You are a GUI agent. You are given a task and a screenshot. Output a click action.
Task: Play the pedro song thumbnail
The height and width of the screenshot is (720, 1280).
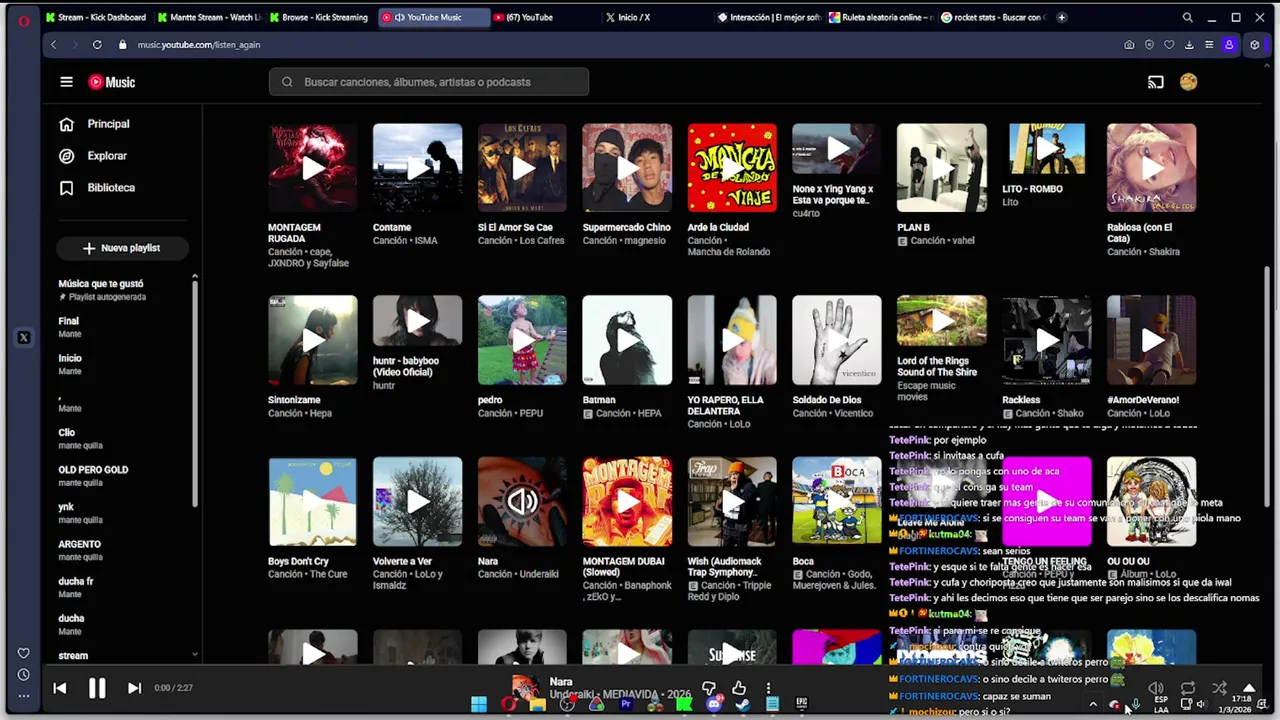[x=522, y=340]
